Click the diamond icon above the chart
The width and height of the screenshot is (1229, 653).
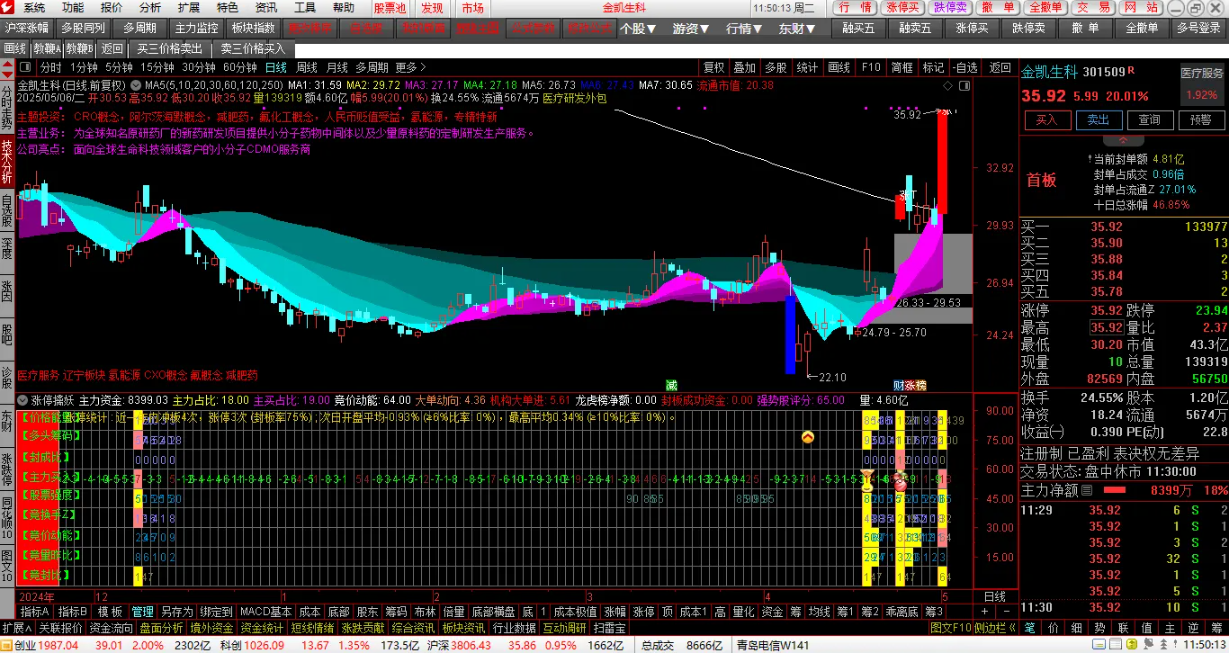[946, 86]
